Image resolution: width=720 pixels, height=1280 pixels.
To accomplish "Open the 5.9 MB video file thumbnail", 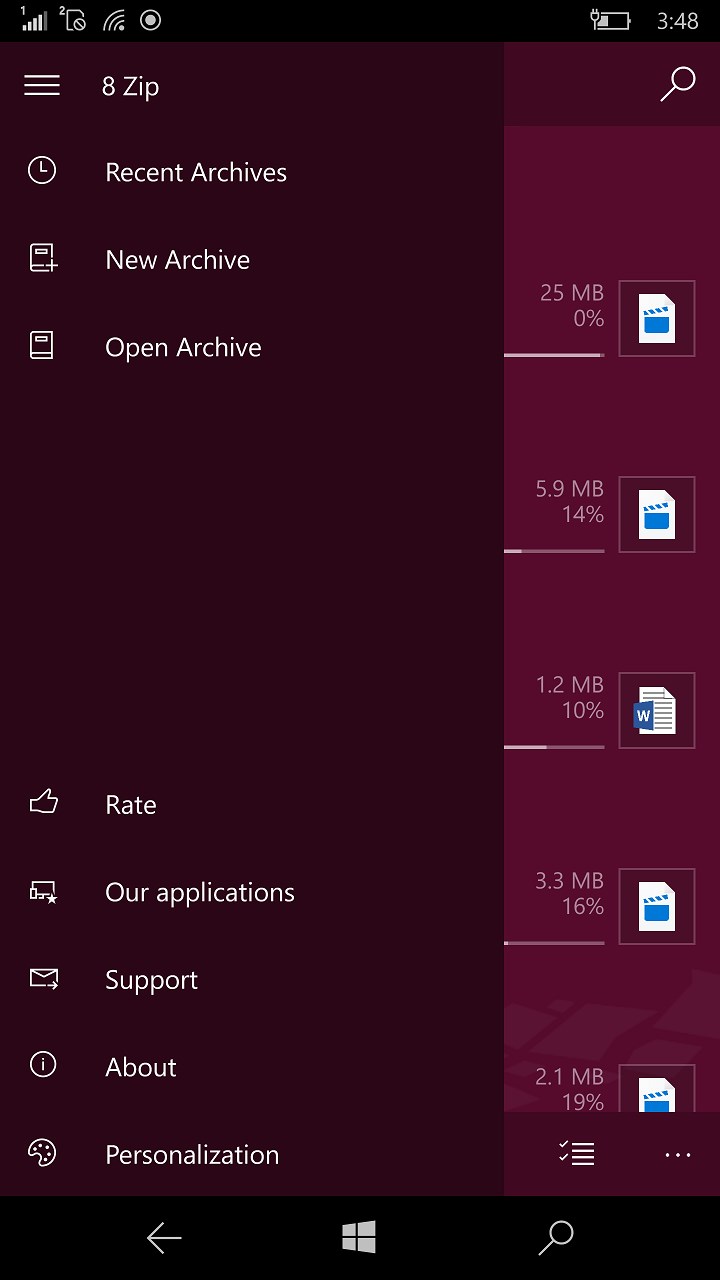I will (656, 514).
